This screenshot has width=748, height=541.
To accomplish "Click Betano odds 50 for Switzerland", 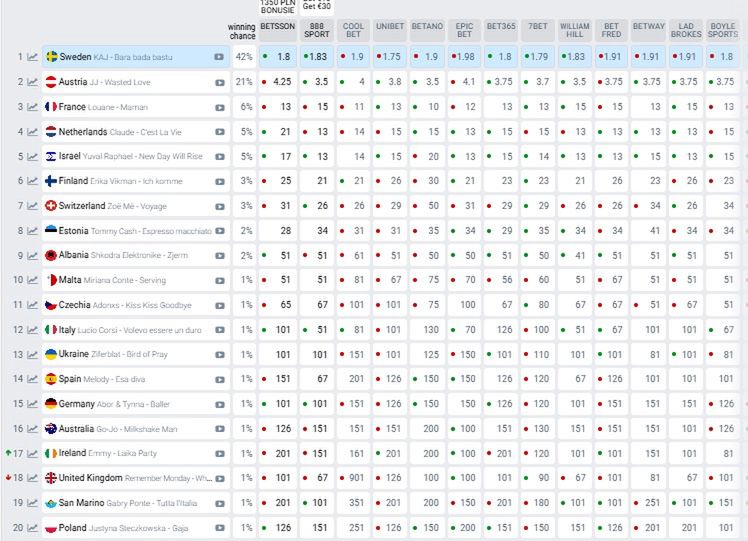I will click(427, 206).
